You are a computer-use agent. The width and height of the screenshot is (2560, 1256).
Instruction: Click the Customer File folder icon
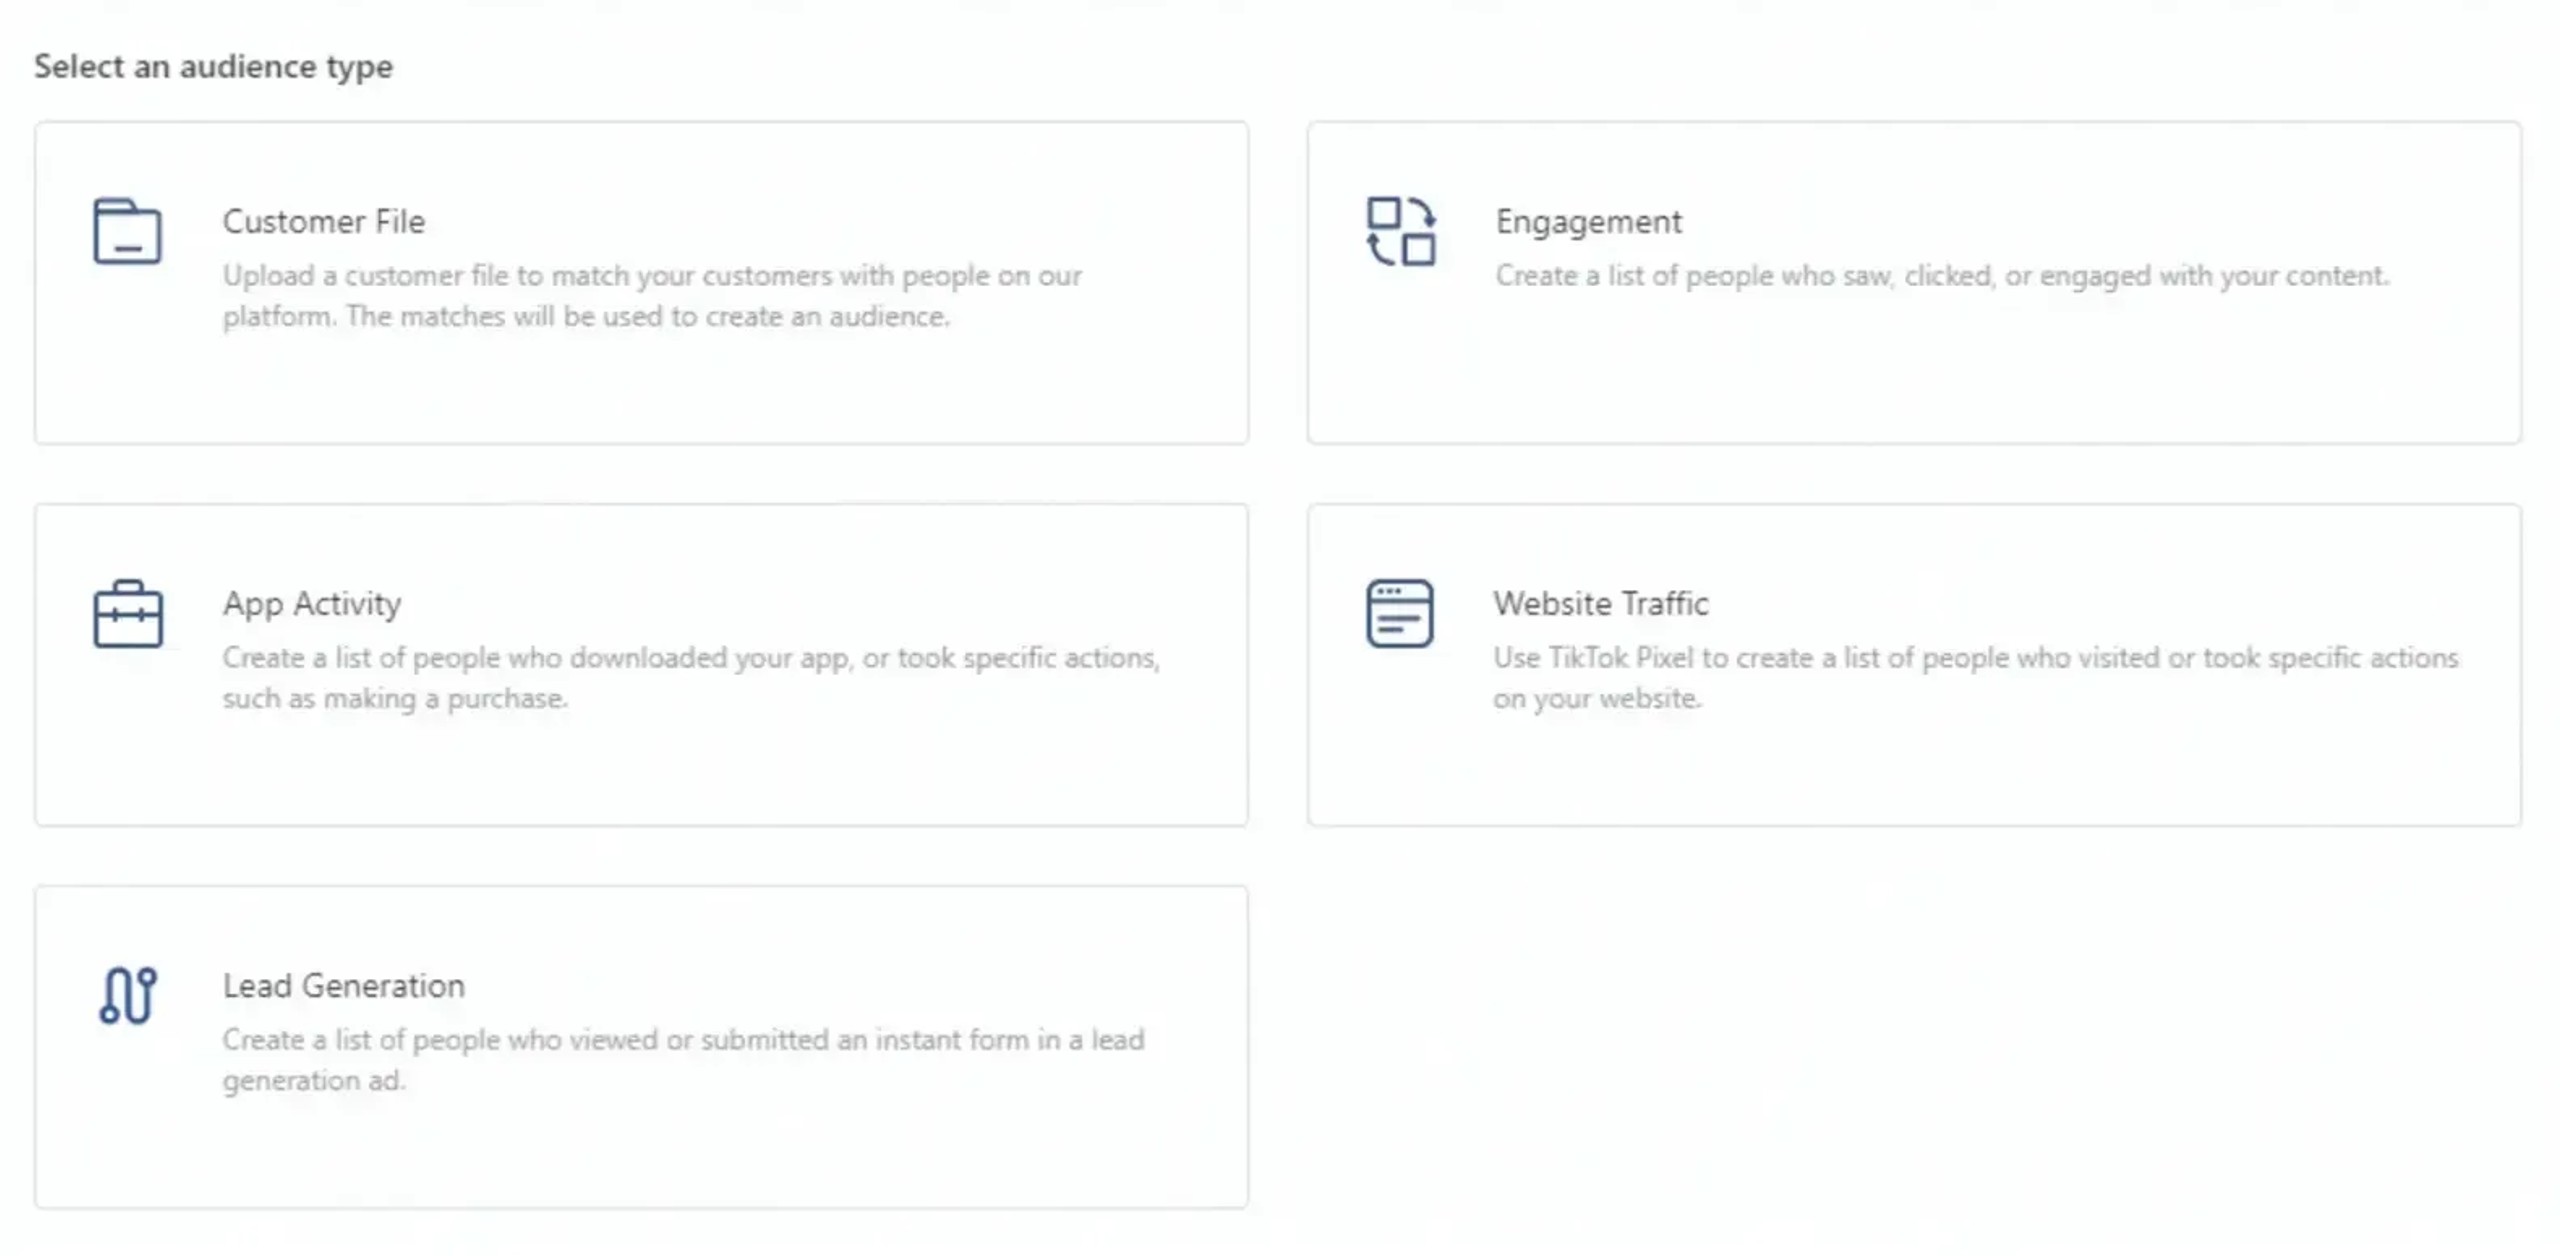(x=127, y=231)
